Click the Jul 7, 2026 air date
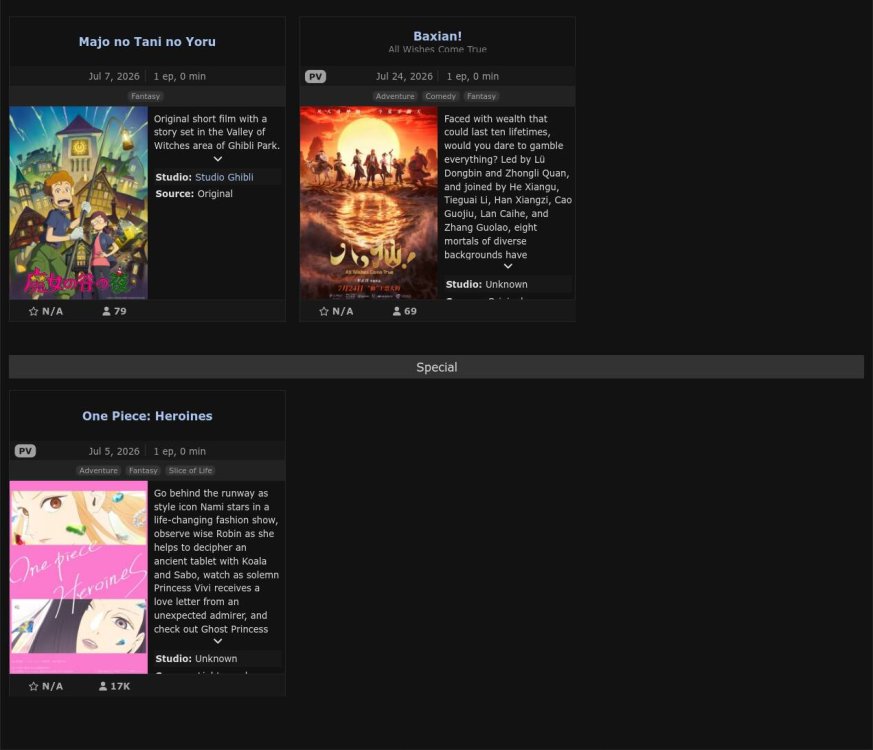873x750 pixels. (x=114, y=76)
